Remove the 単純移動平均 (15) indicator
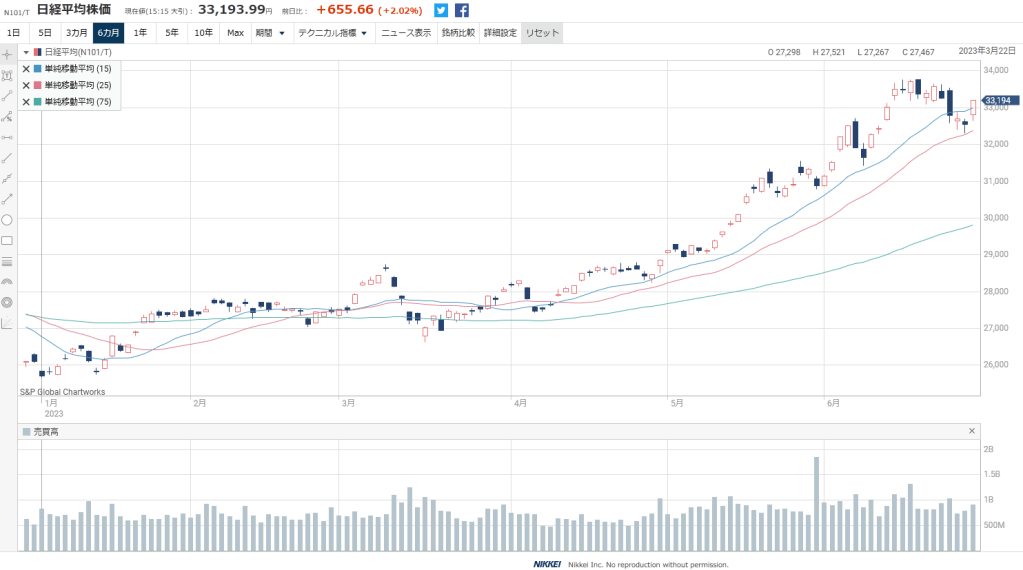 pos(26,69)
